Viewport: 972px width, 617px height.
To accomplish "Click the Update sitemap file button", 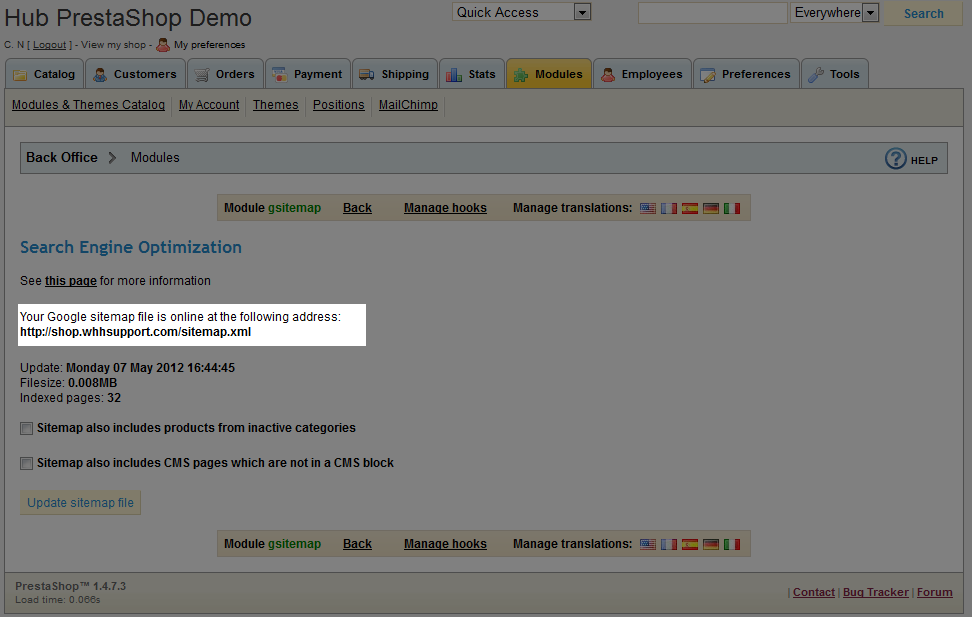I will 80,502.
